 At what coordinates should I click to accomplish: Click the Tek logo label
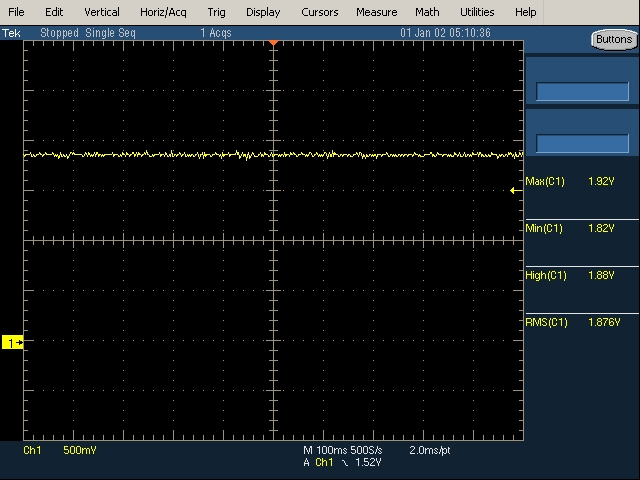point(11,33)
